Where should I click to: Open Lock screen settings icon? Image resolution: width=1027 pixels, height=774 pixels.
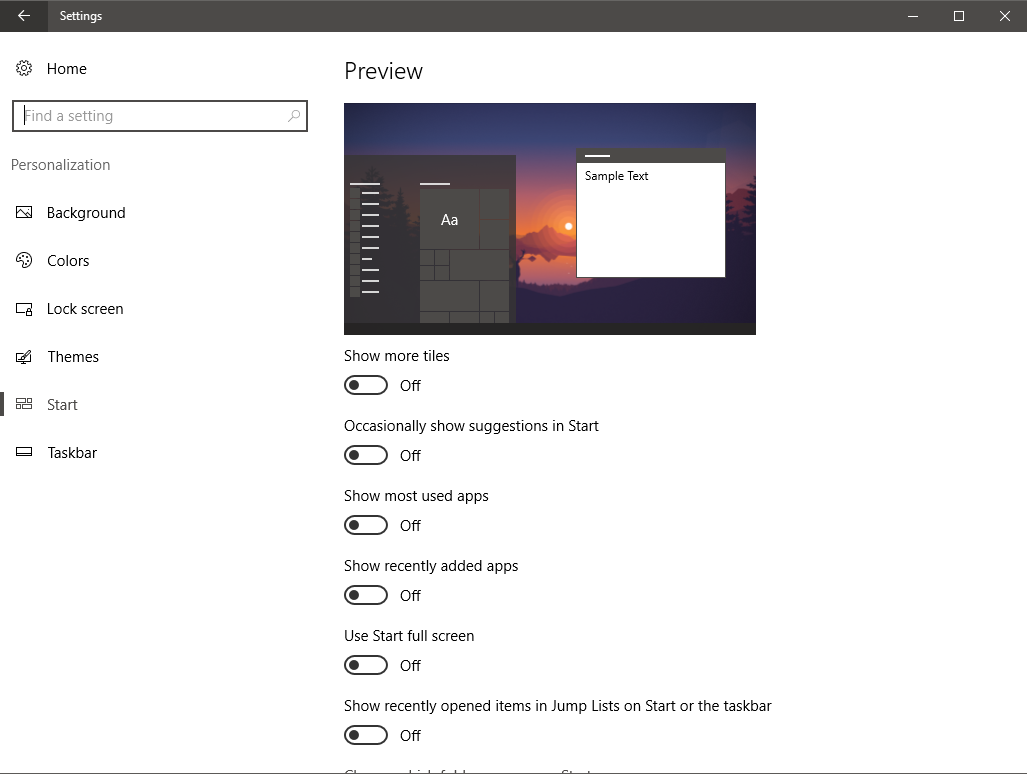pos(23,308)
